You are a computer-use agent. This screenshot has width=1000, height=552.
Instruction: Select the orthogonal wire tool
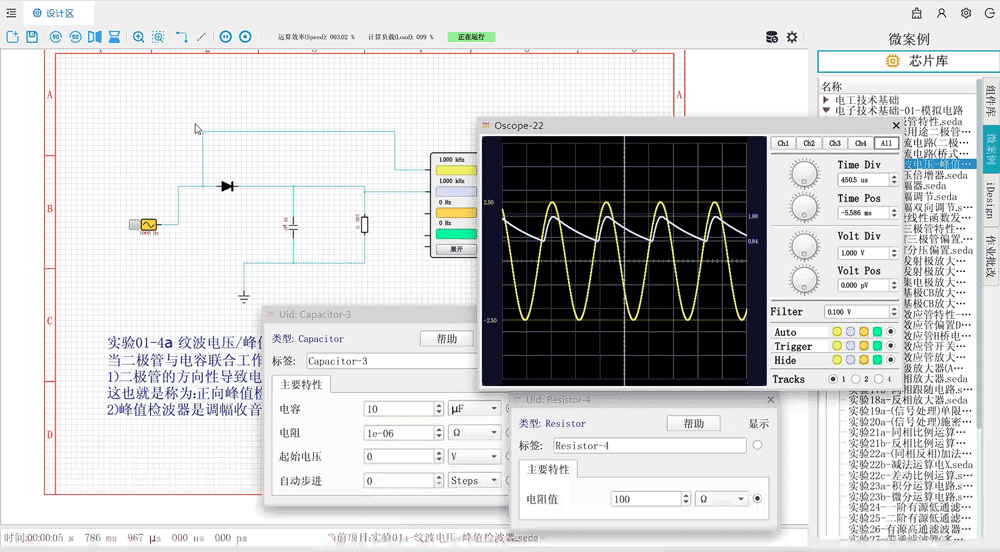(182, 37)
